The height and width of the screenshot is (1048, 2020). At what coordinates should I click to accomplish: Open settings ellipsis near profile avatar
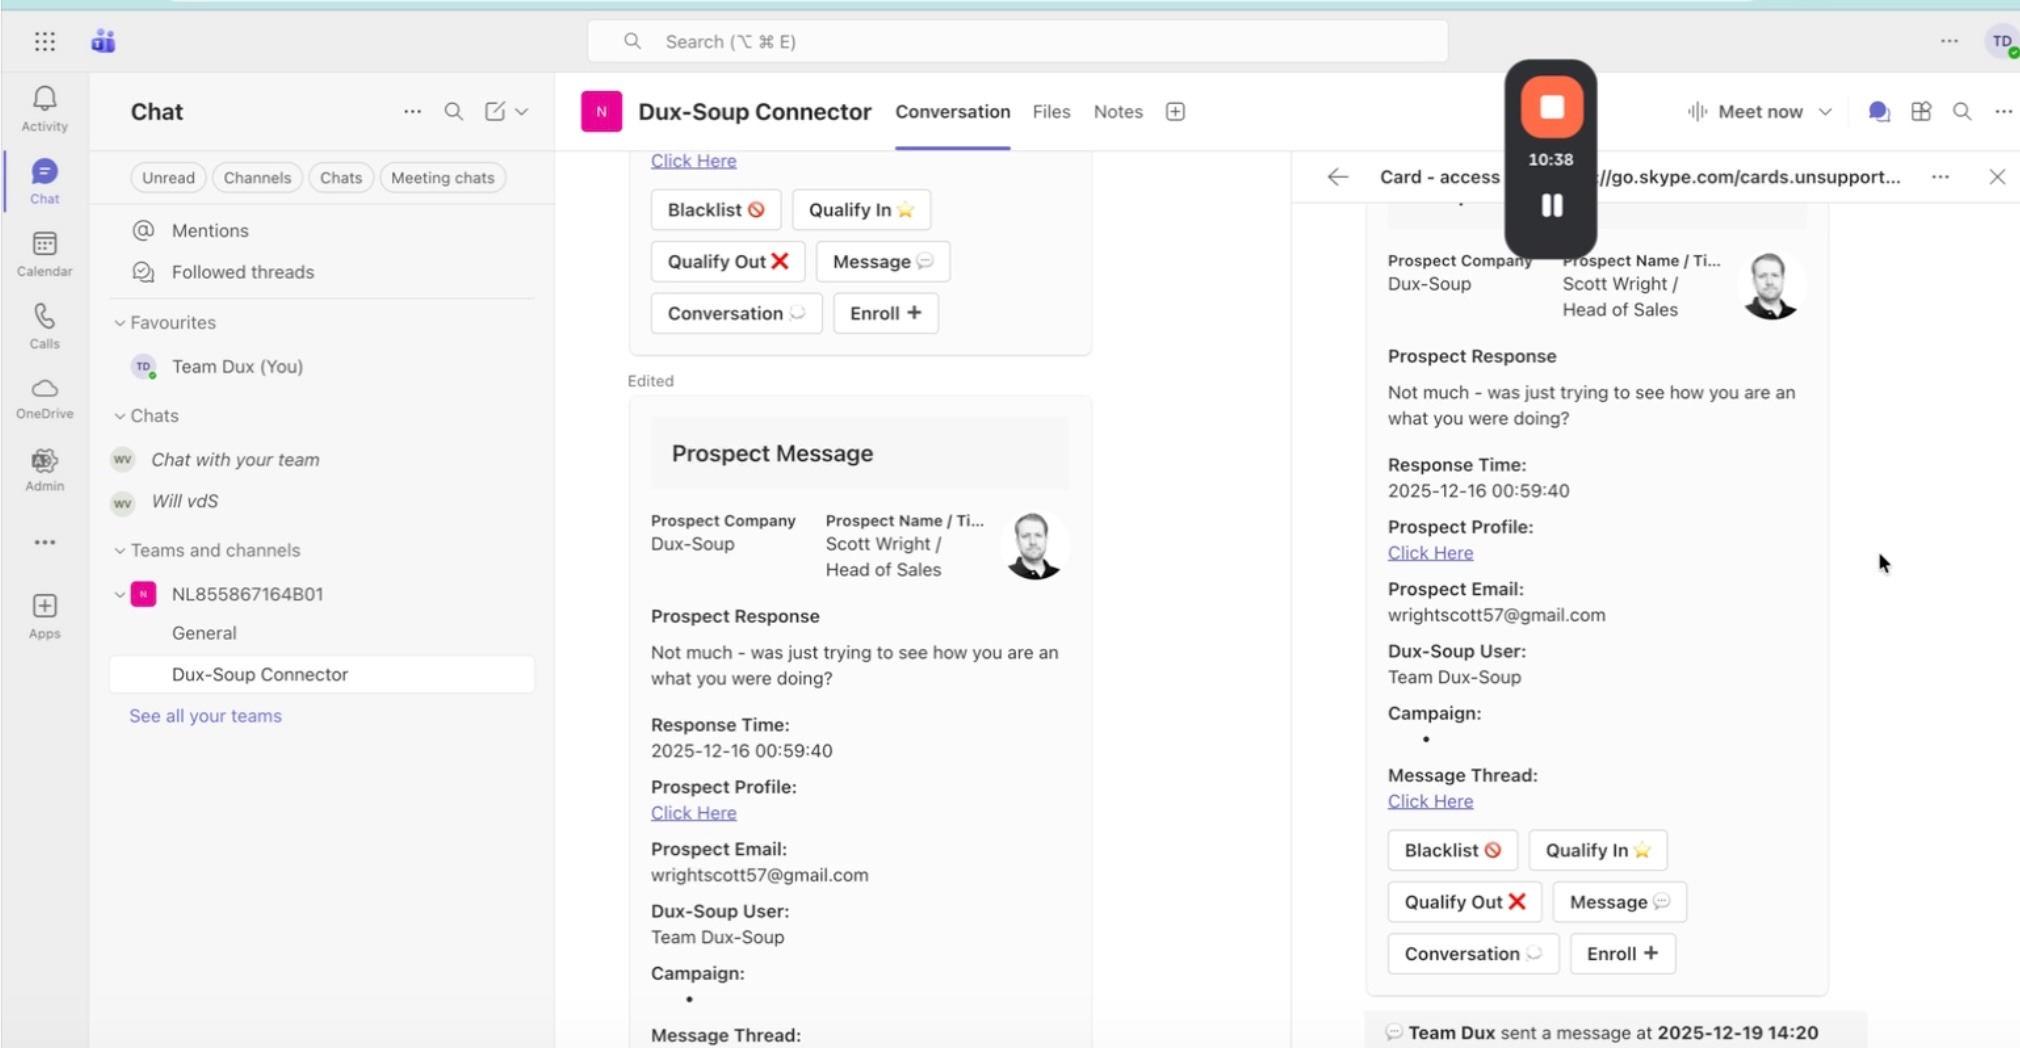pyautogui.click(x=1949, y=41)
